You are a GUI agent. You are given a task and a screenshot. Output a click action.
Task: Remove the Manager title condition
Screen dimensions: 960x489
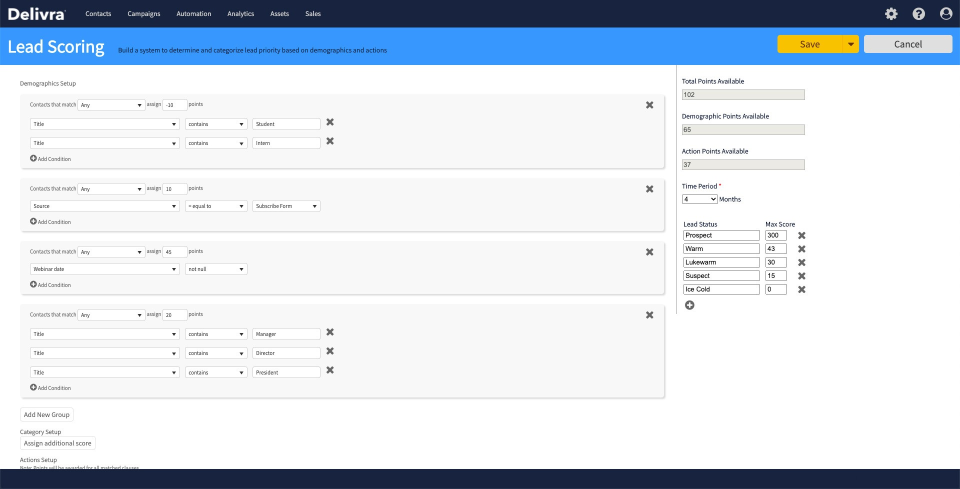click(330, 332)
